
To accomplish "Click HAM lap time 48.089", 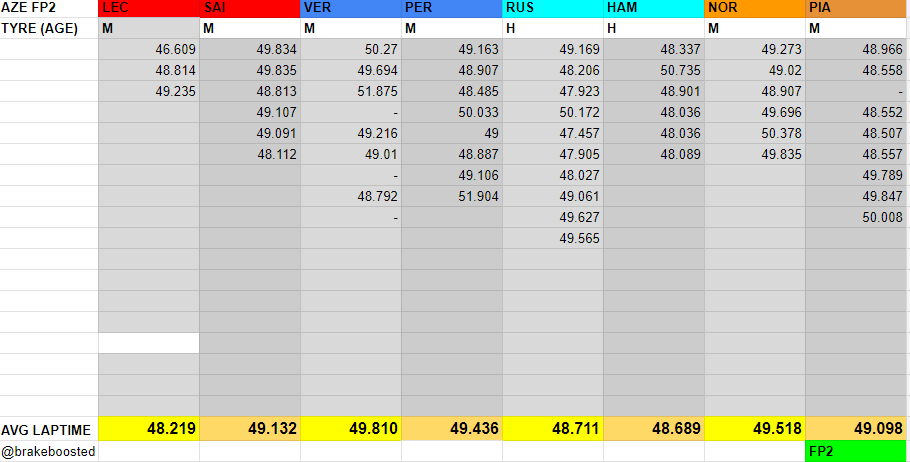I will point(654,154).
